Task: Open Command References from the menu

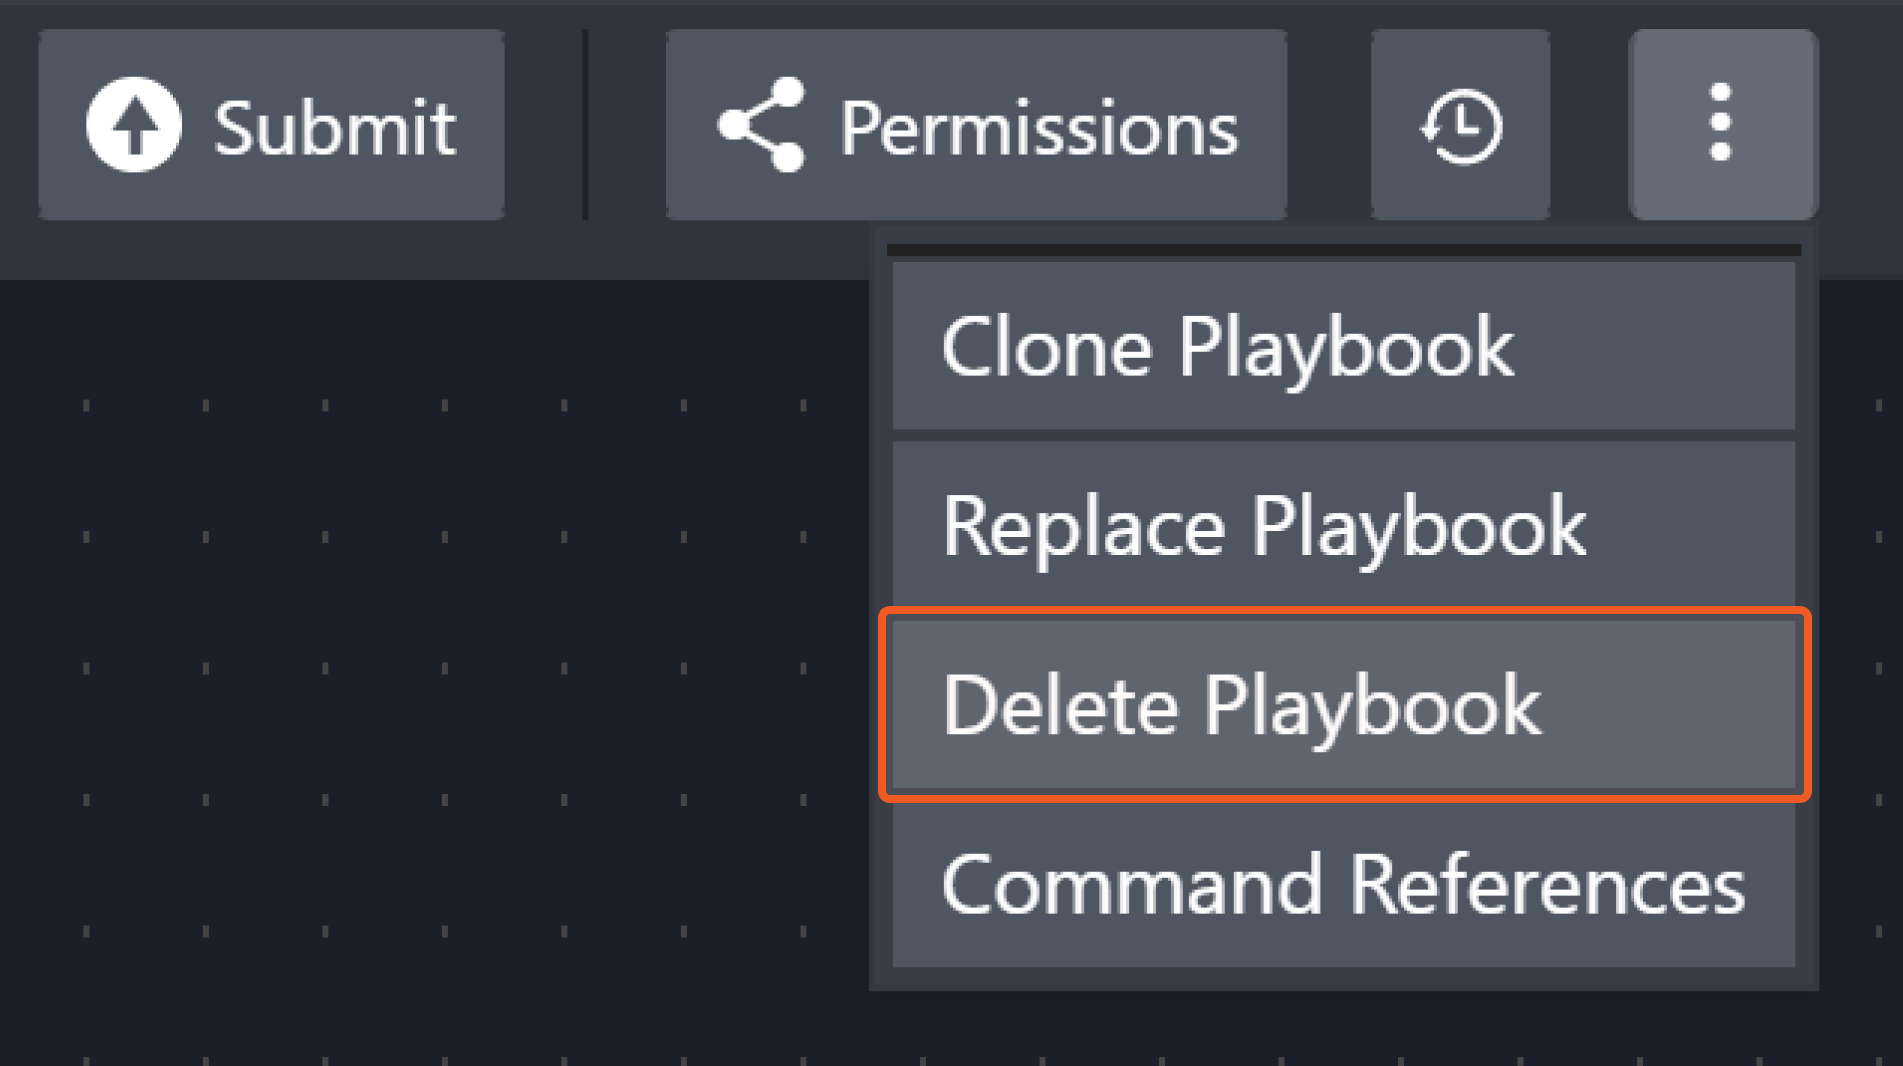Action: coord(1342,885)
